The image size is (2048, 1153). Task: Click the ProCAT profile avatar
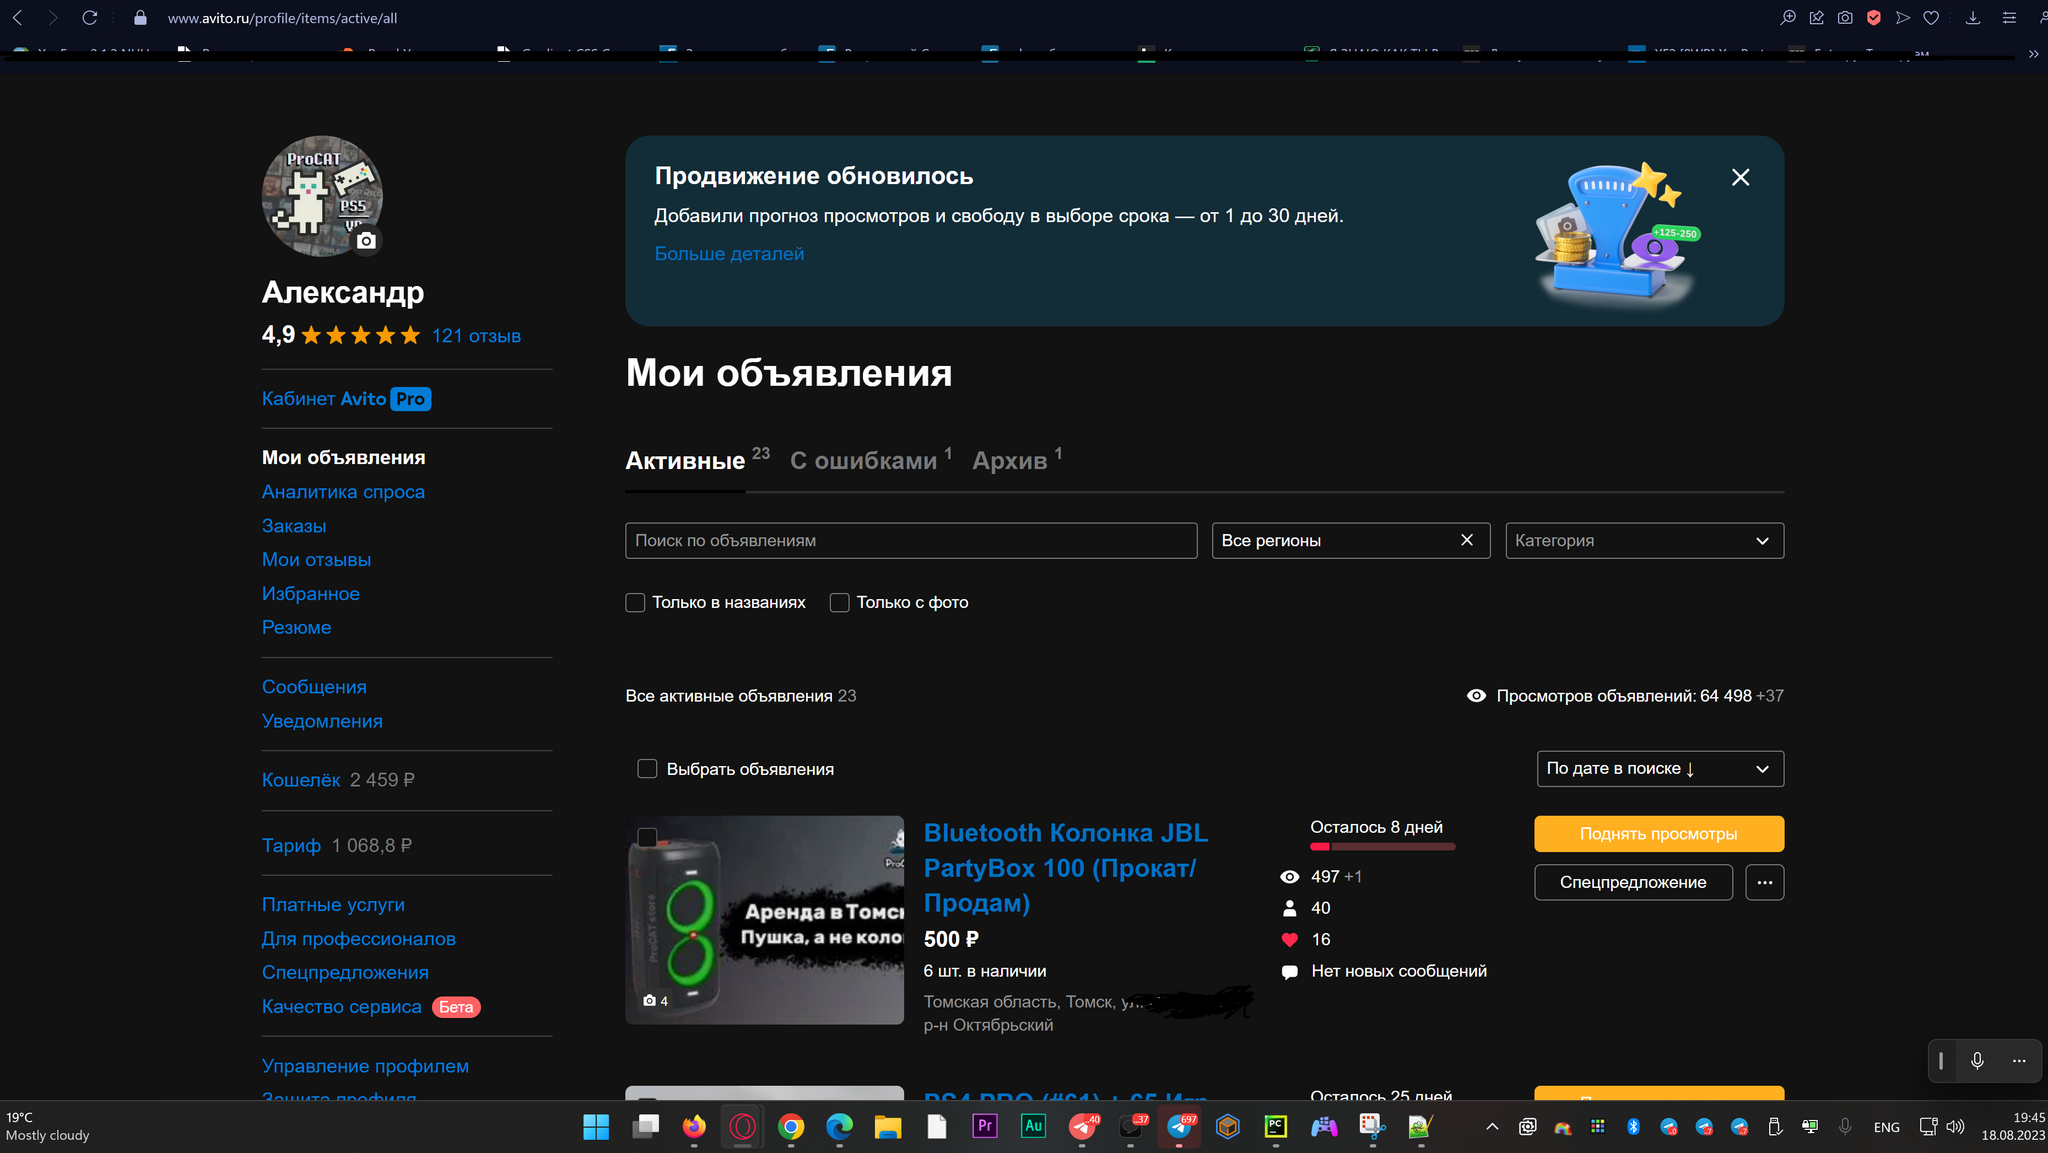click(322, 196)
